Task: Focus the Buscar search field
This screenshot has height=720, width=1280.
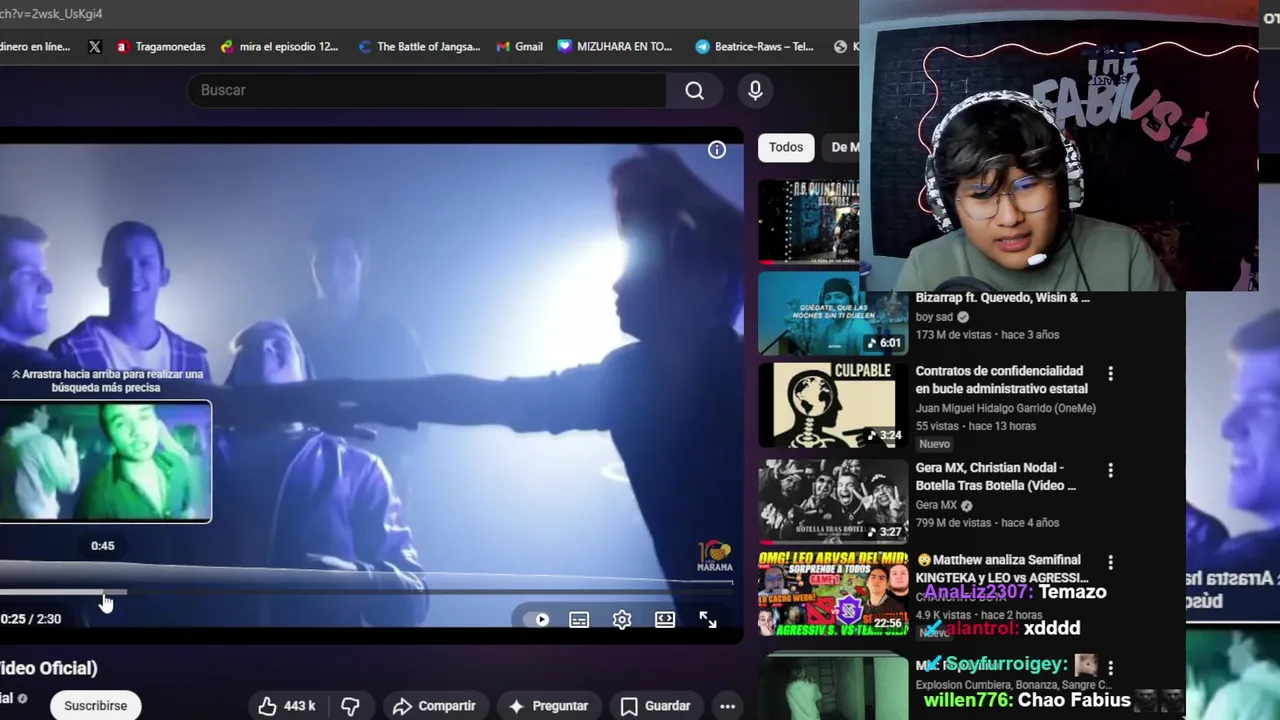Action: 426,90
